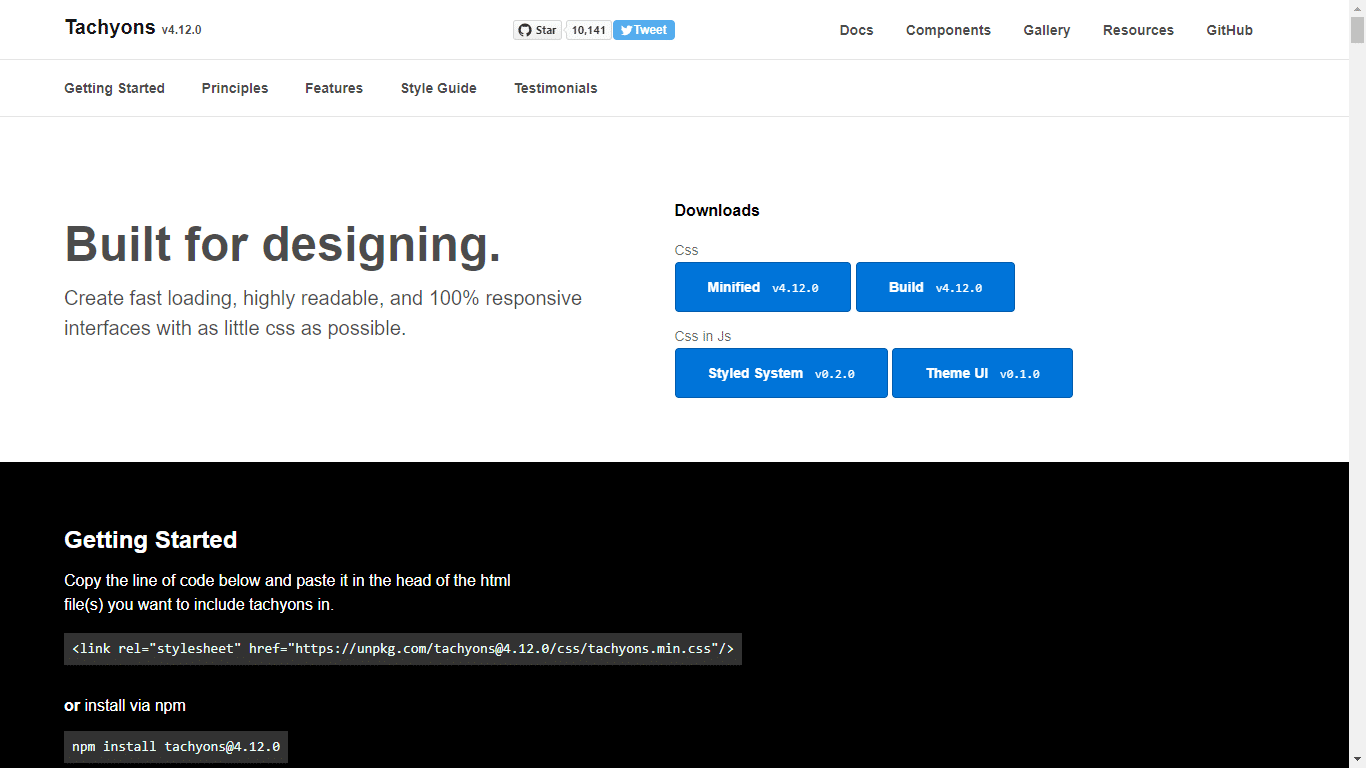The image size is (1366, 768).
Task: Click the Build v4.12.0 button
Action: tap(934, 287)
